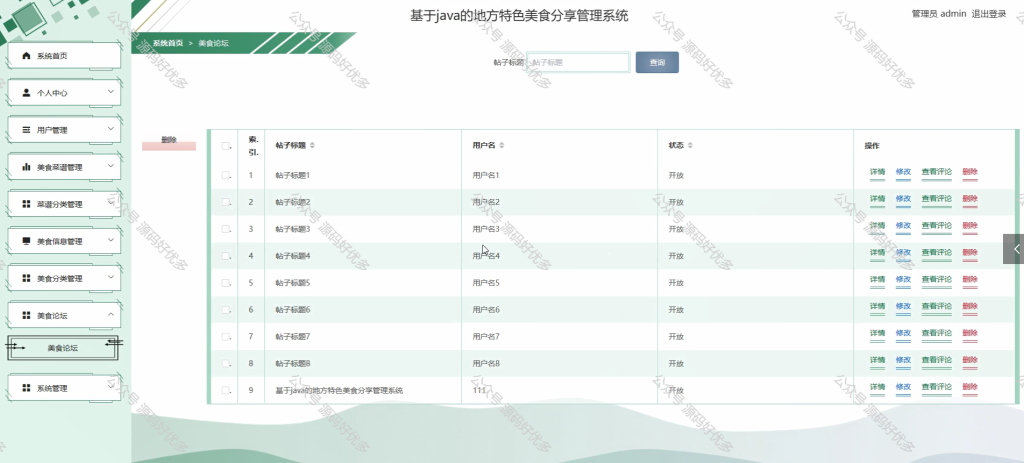This screenshot has height=463, width=1024.
Task: Collapse the 美食论坛 menu chevron
Action: pos(110,315)
